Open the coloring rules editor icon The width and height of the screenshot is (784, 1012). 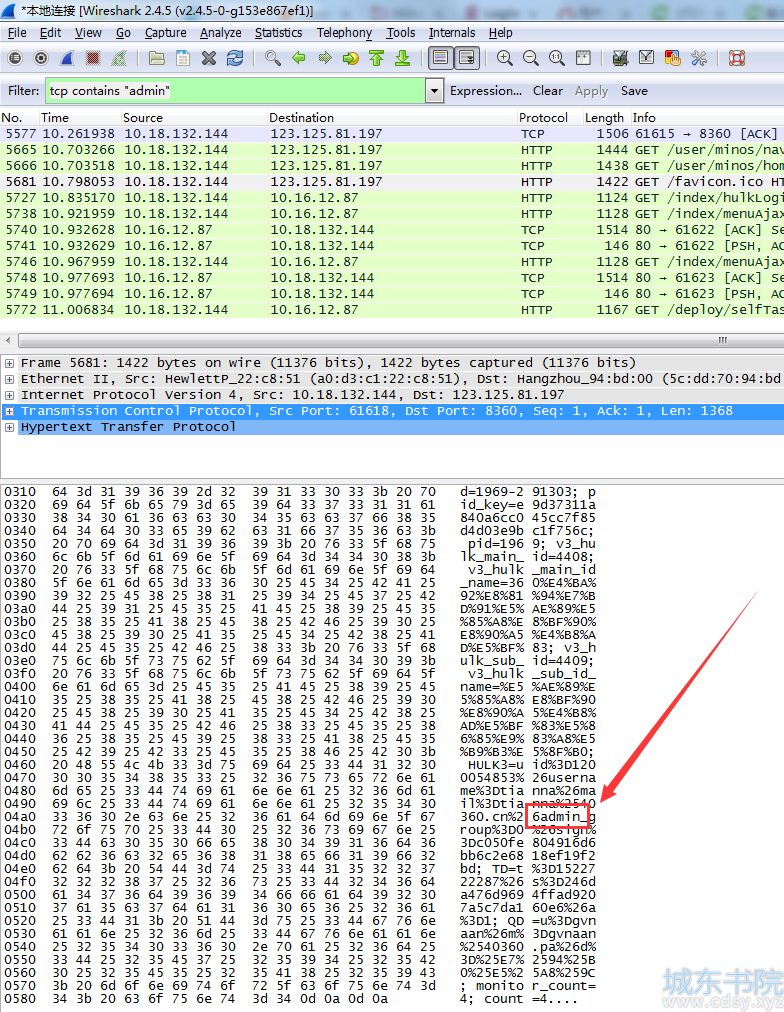tap(672, 58)
